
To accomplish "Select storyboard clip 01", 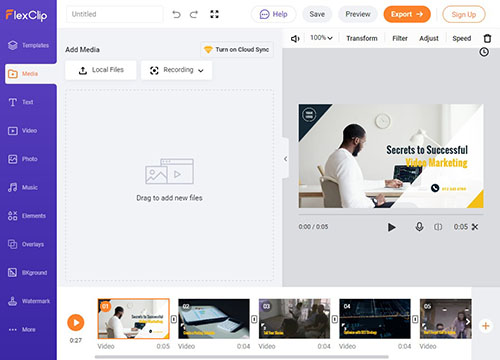I will [133, 319].
